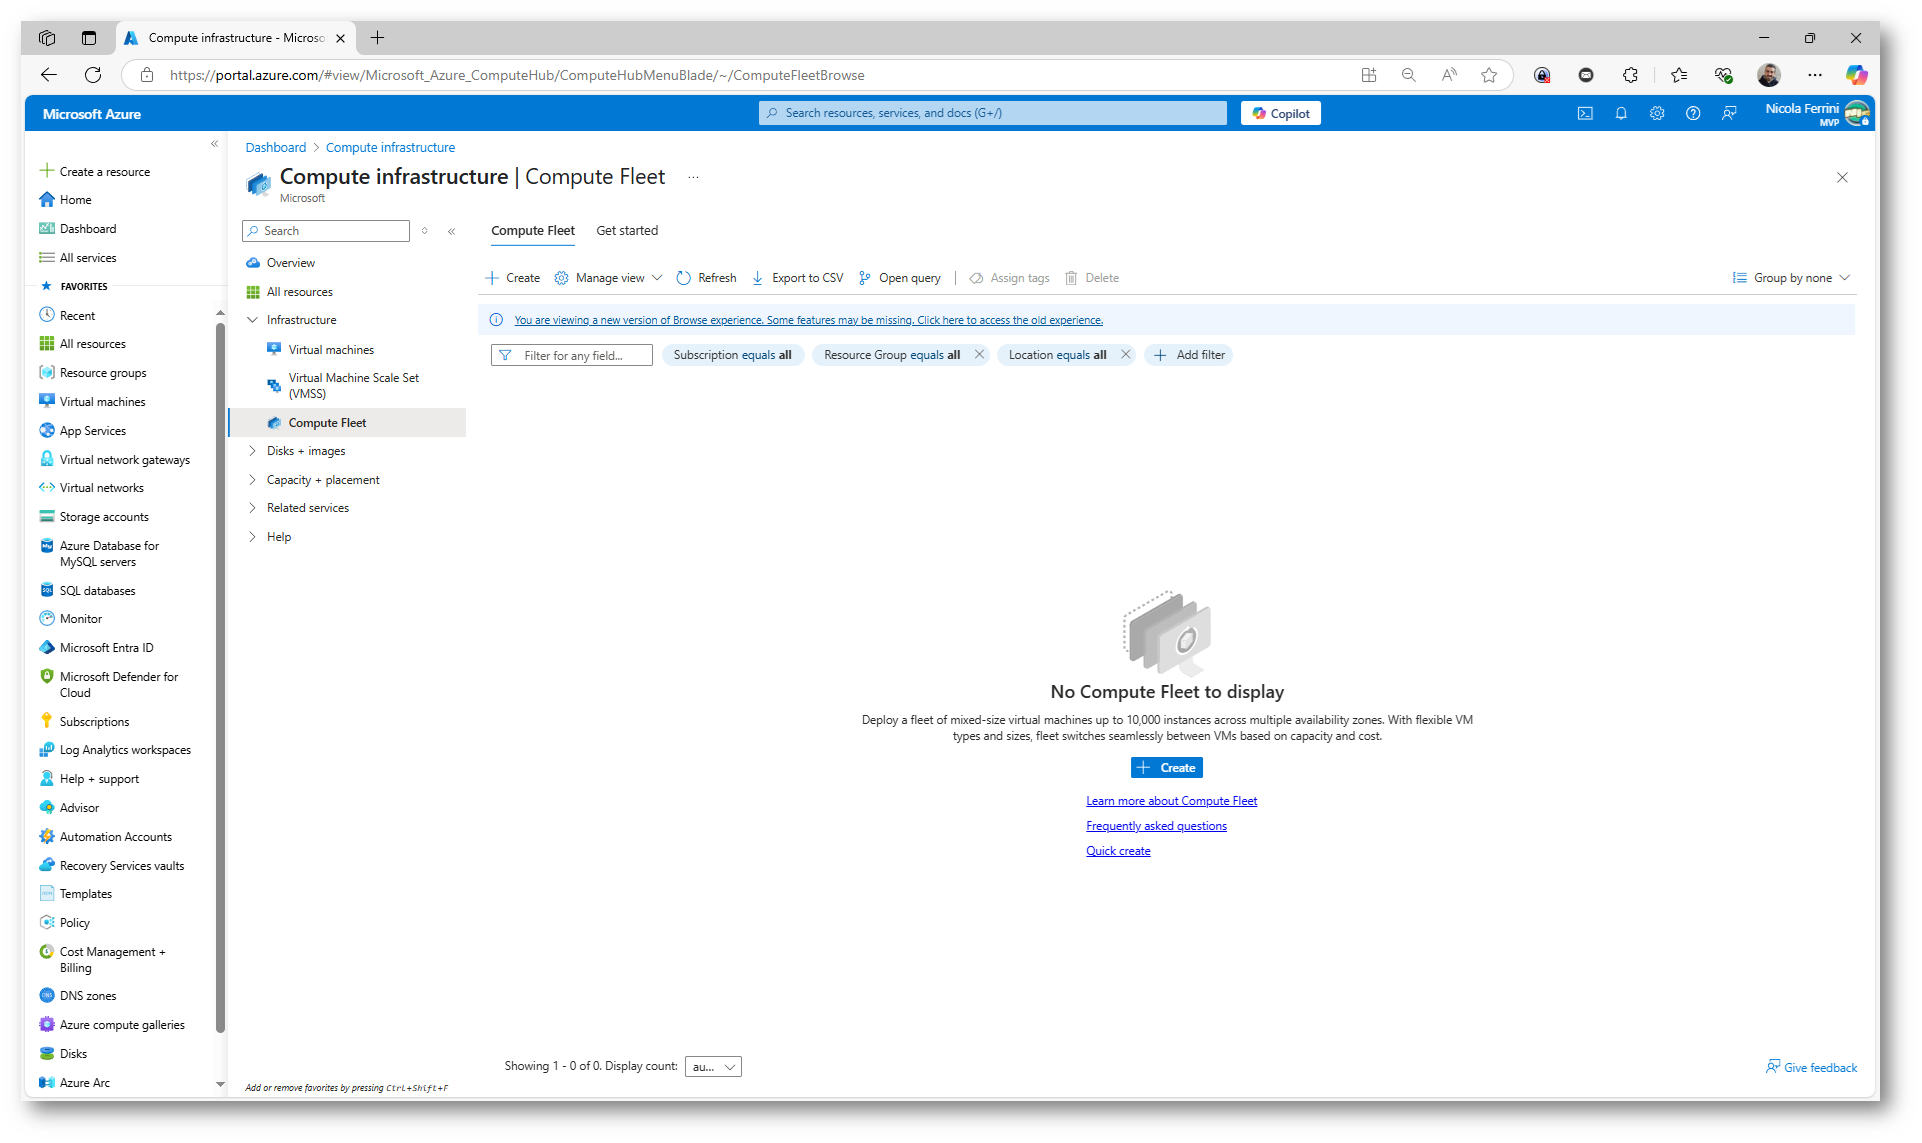This screenshot has height=1143, width=1922.
Task: Click Dashboard breadcrumb link
Action: [276, 148]
